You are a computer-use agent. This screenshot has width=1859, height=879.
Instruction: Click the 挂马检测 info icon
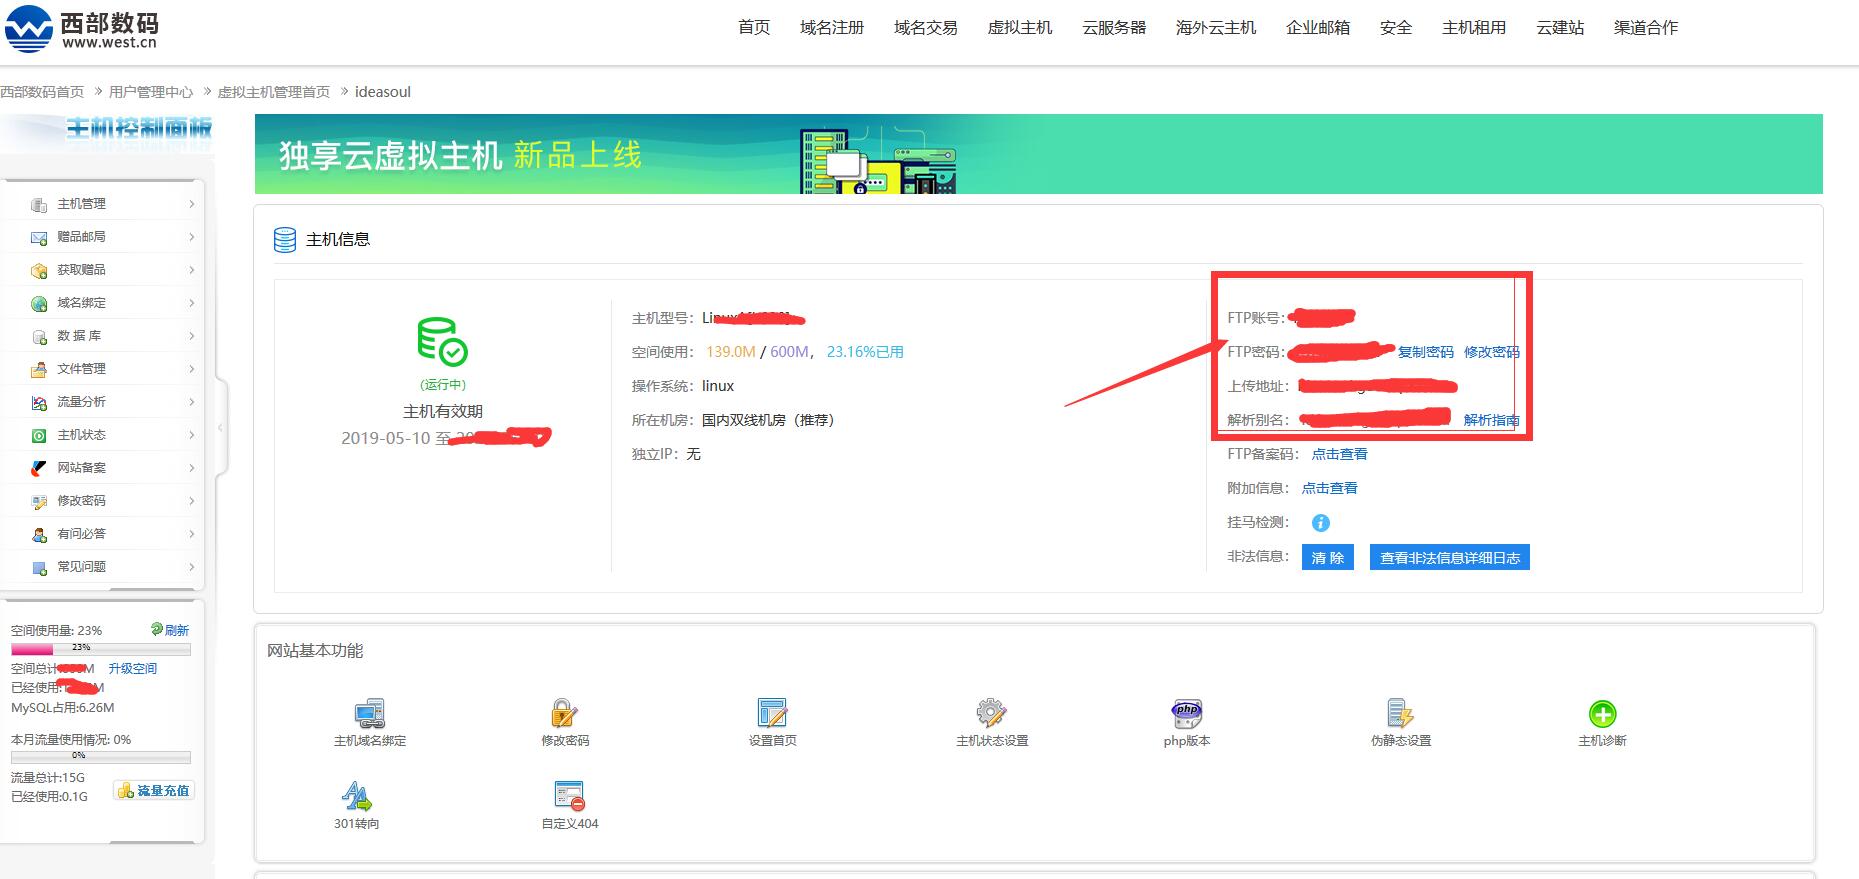click(1321, 523)
